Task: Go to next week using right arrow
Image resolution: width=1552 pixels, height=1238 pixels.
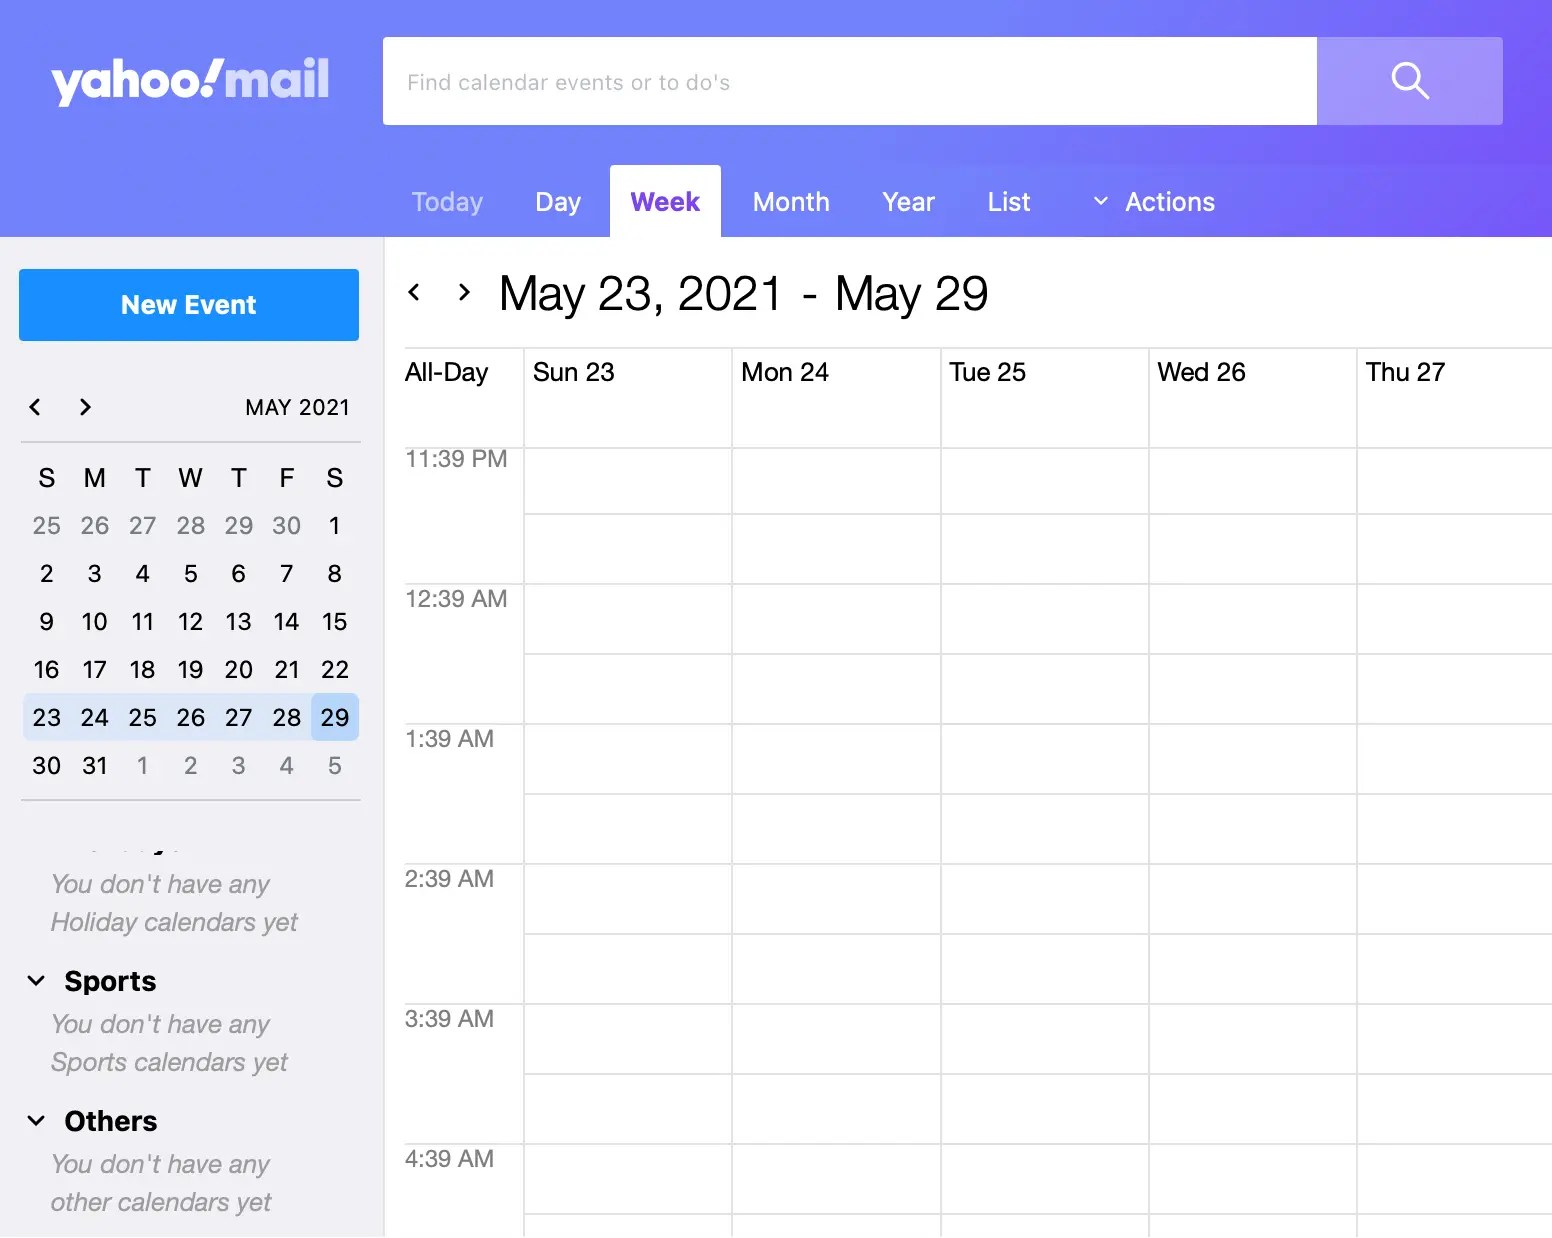Action: click(x=463, y=291)
